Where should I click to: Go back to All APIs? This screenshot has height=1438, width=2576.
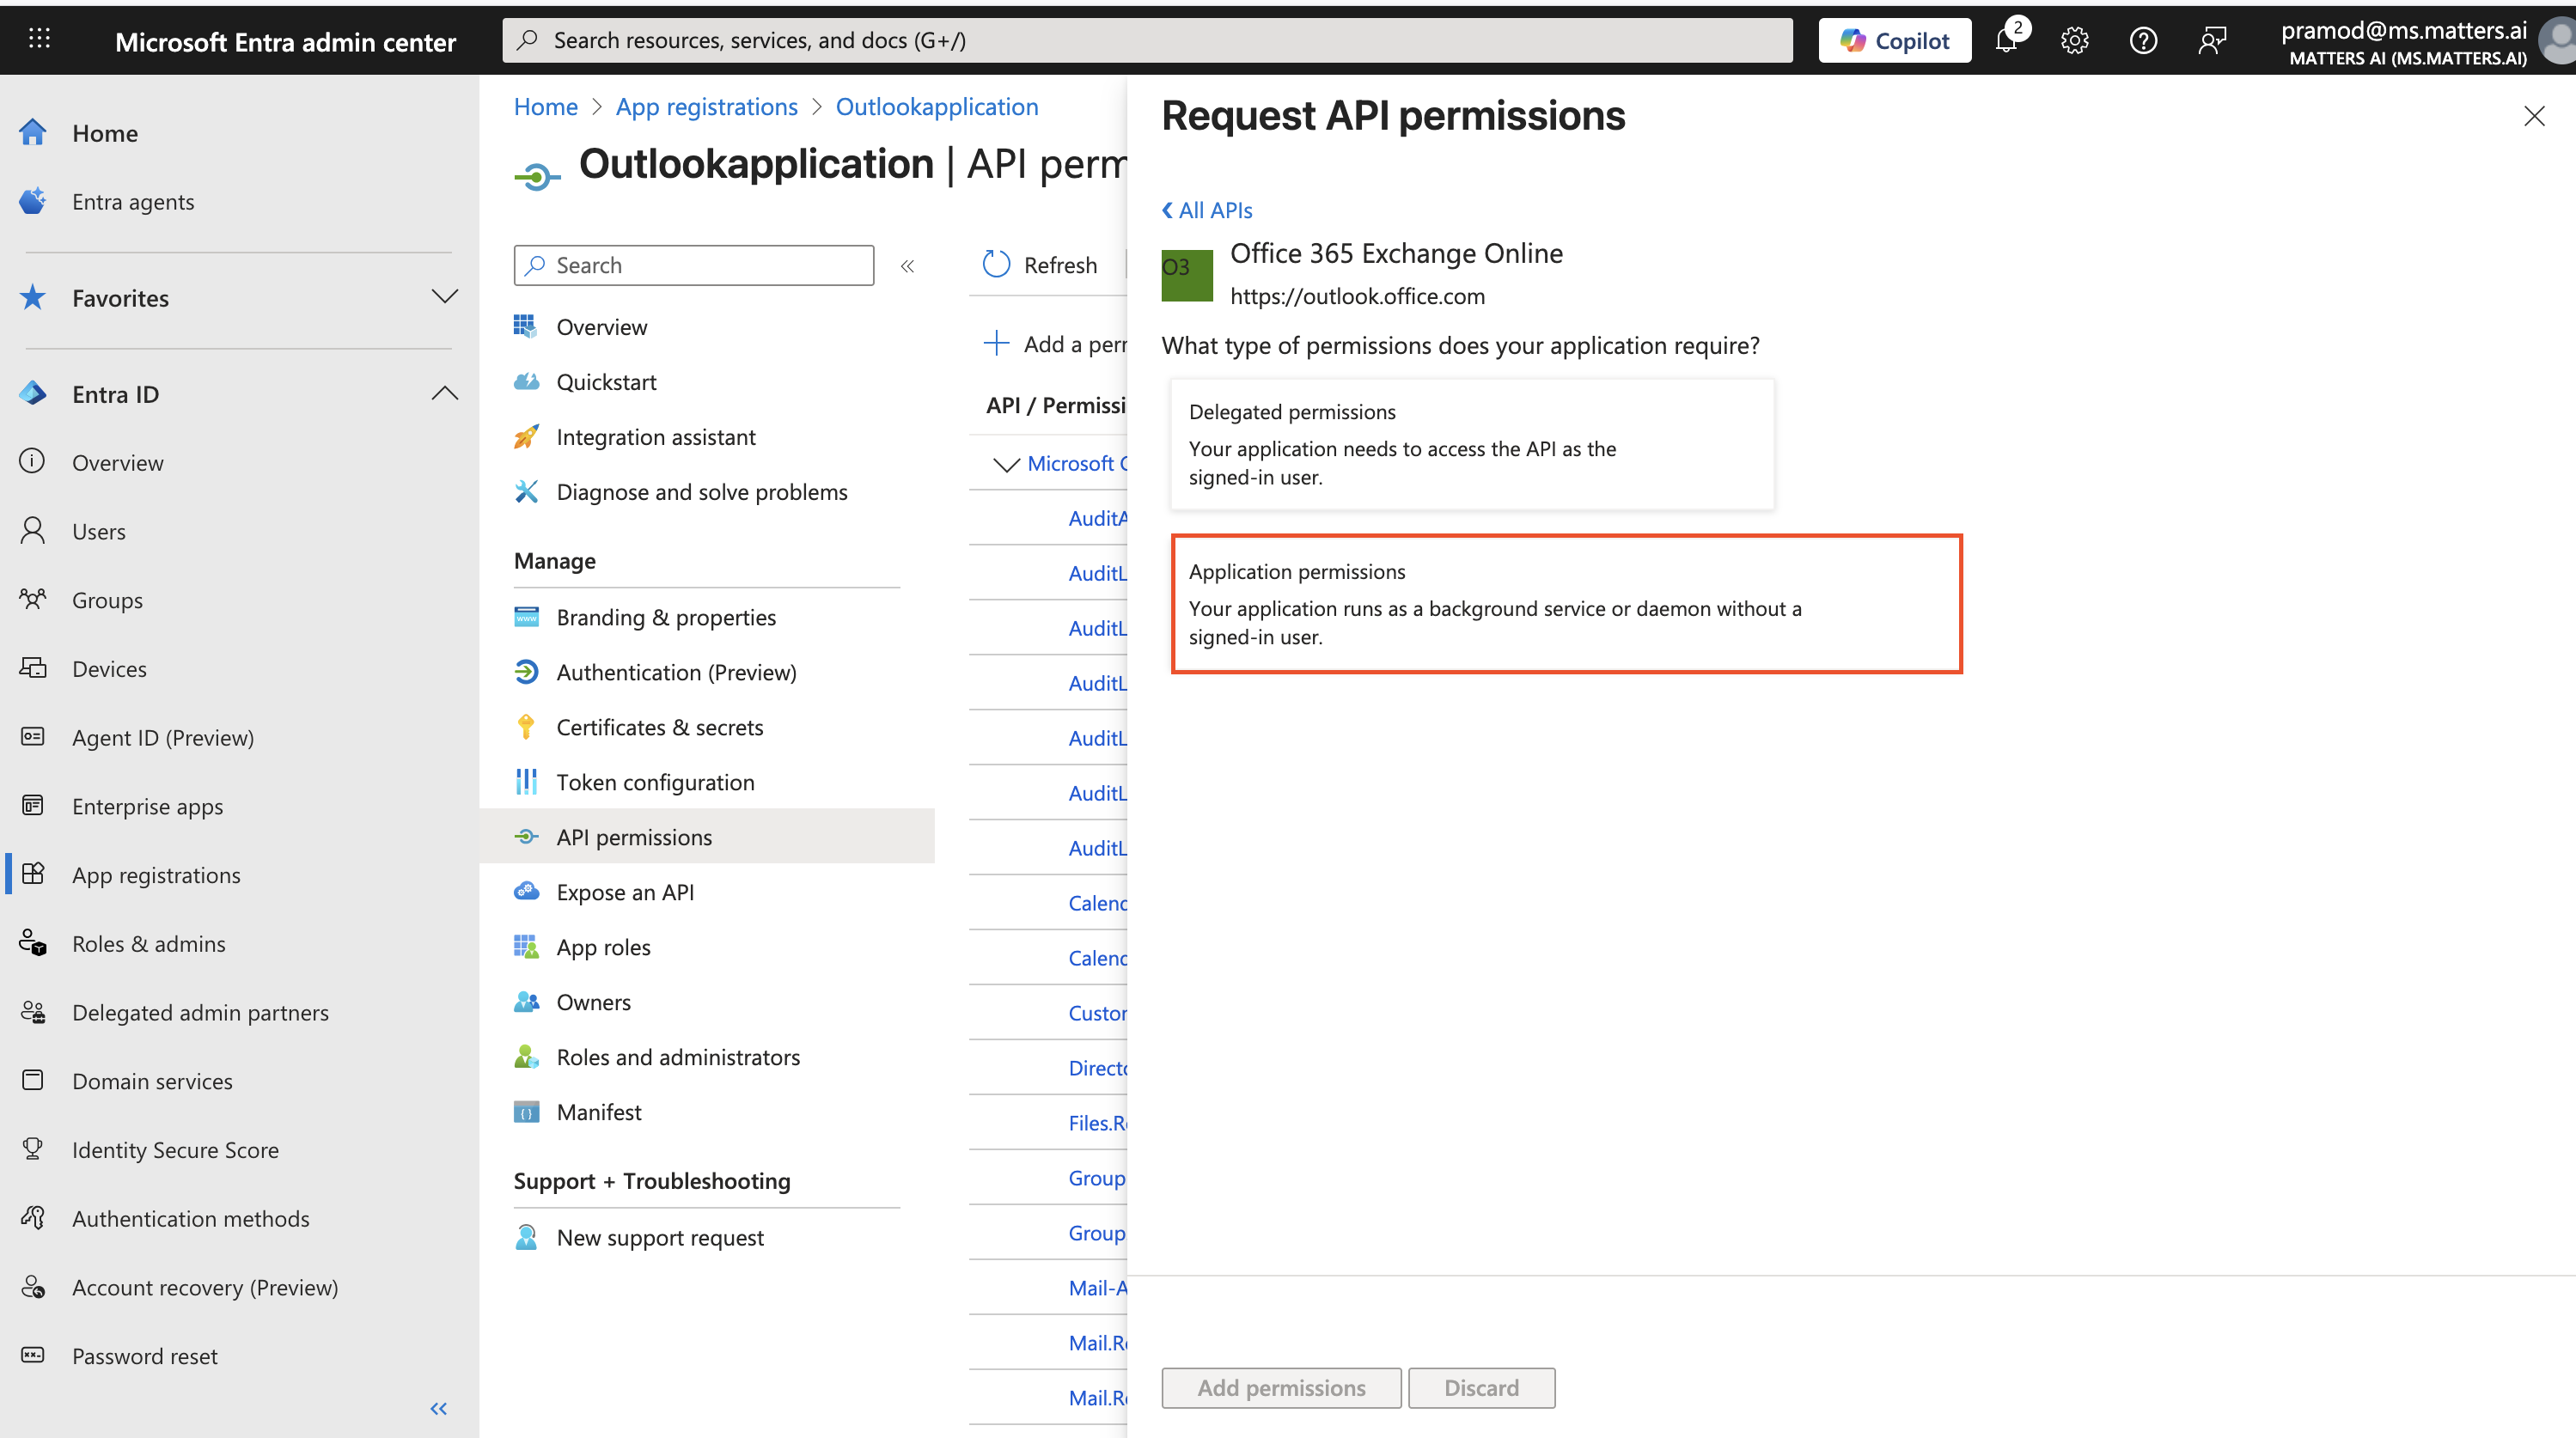click(x=1207, y=210)
